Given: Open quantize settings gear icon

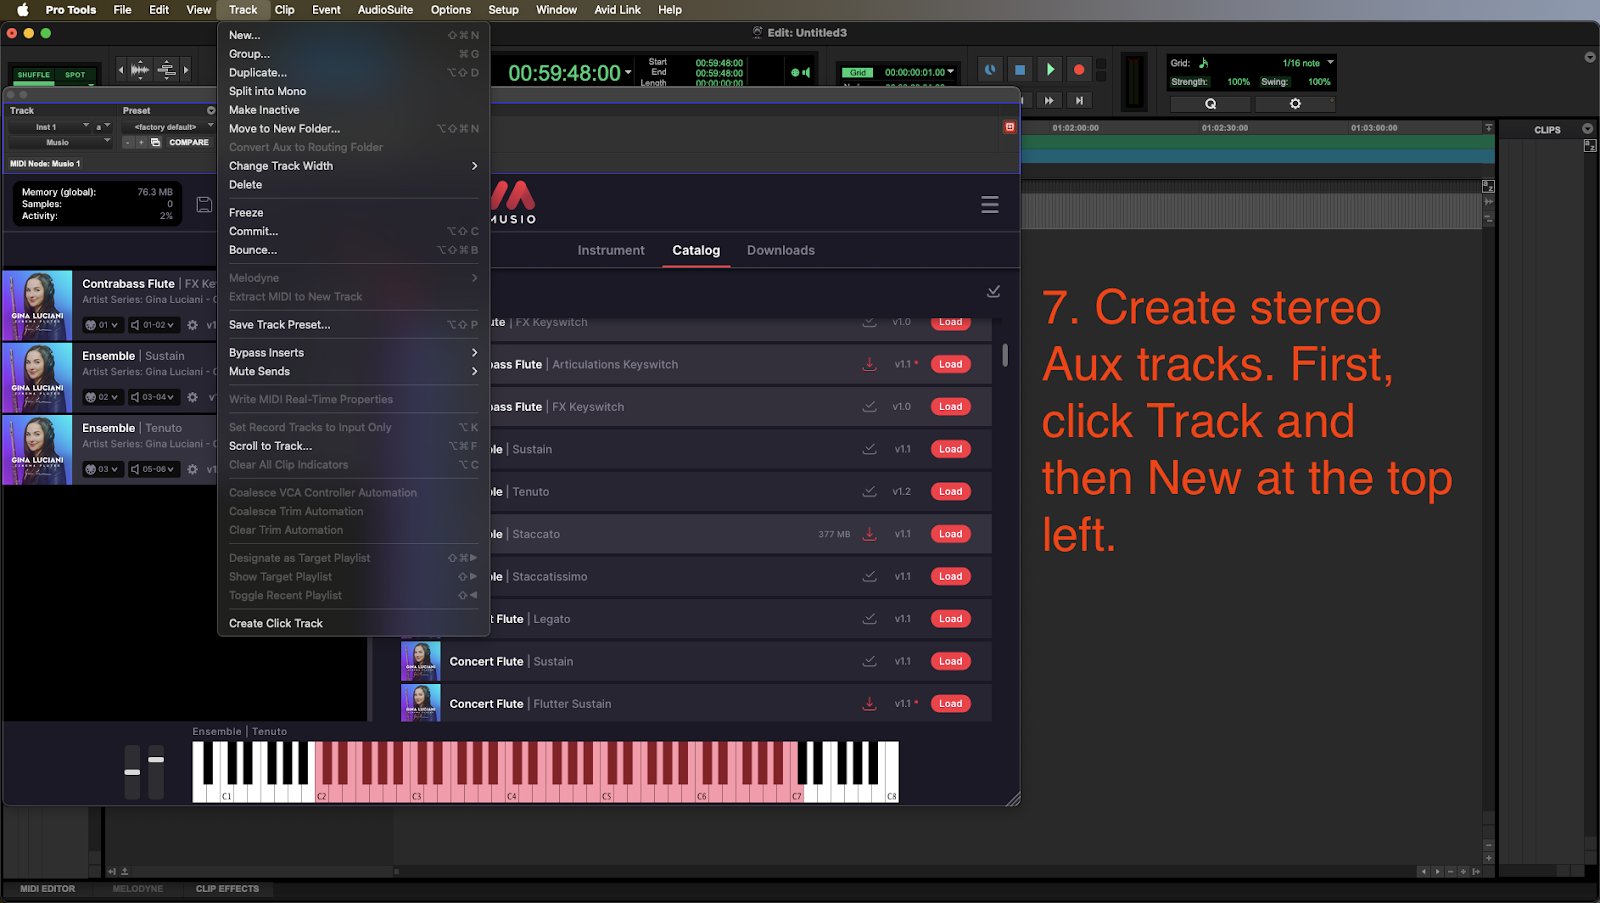Looking at the screenshot, I should [x=1295, y=104].
